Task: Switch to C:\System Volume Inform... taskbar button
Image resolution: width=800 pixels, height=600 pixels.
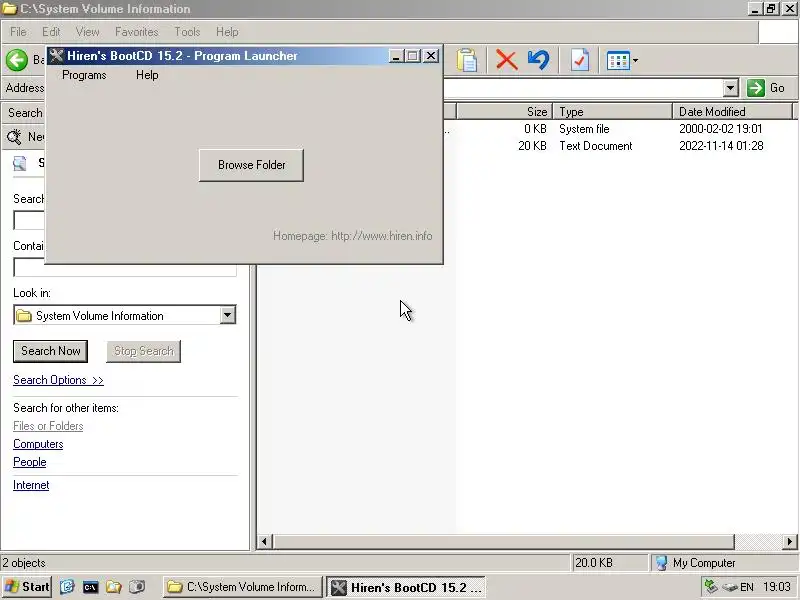Action: (243, 587)
